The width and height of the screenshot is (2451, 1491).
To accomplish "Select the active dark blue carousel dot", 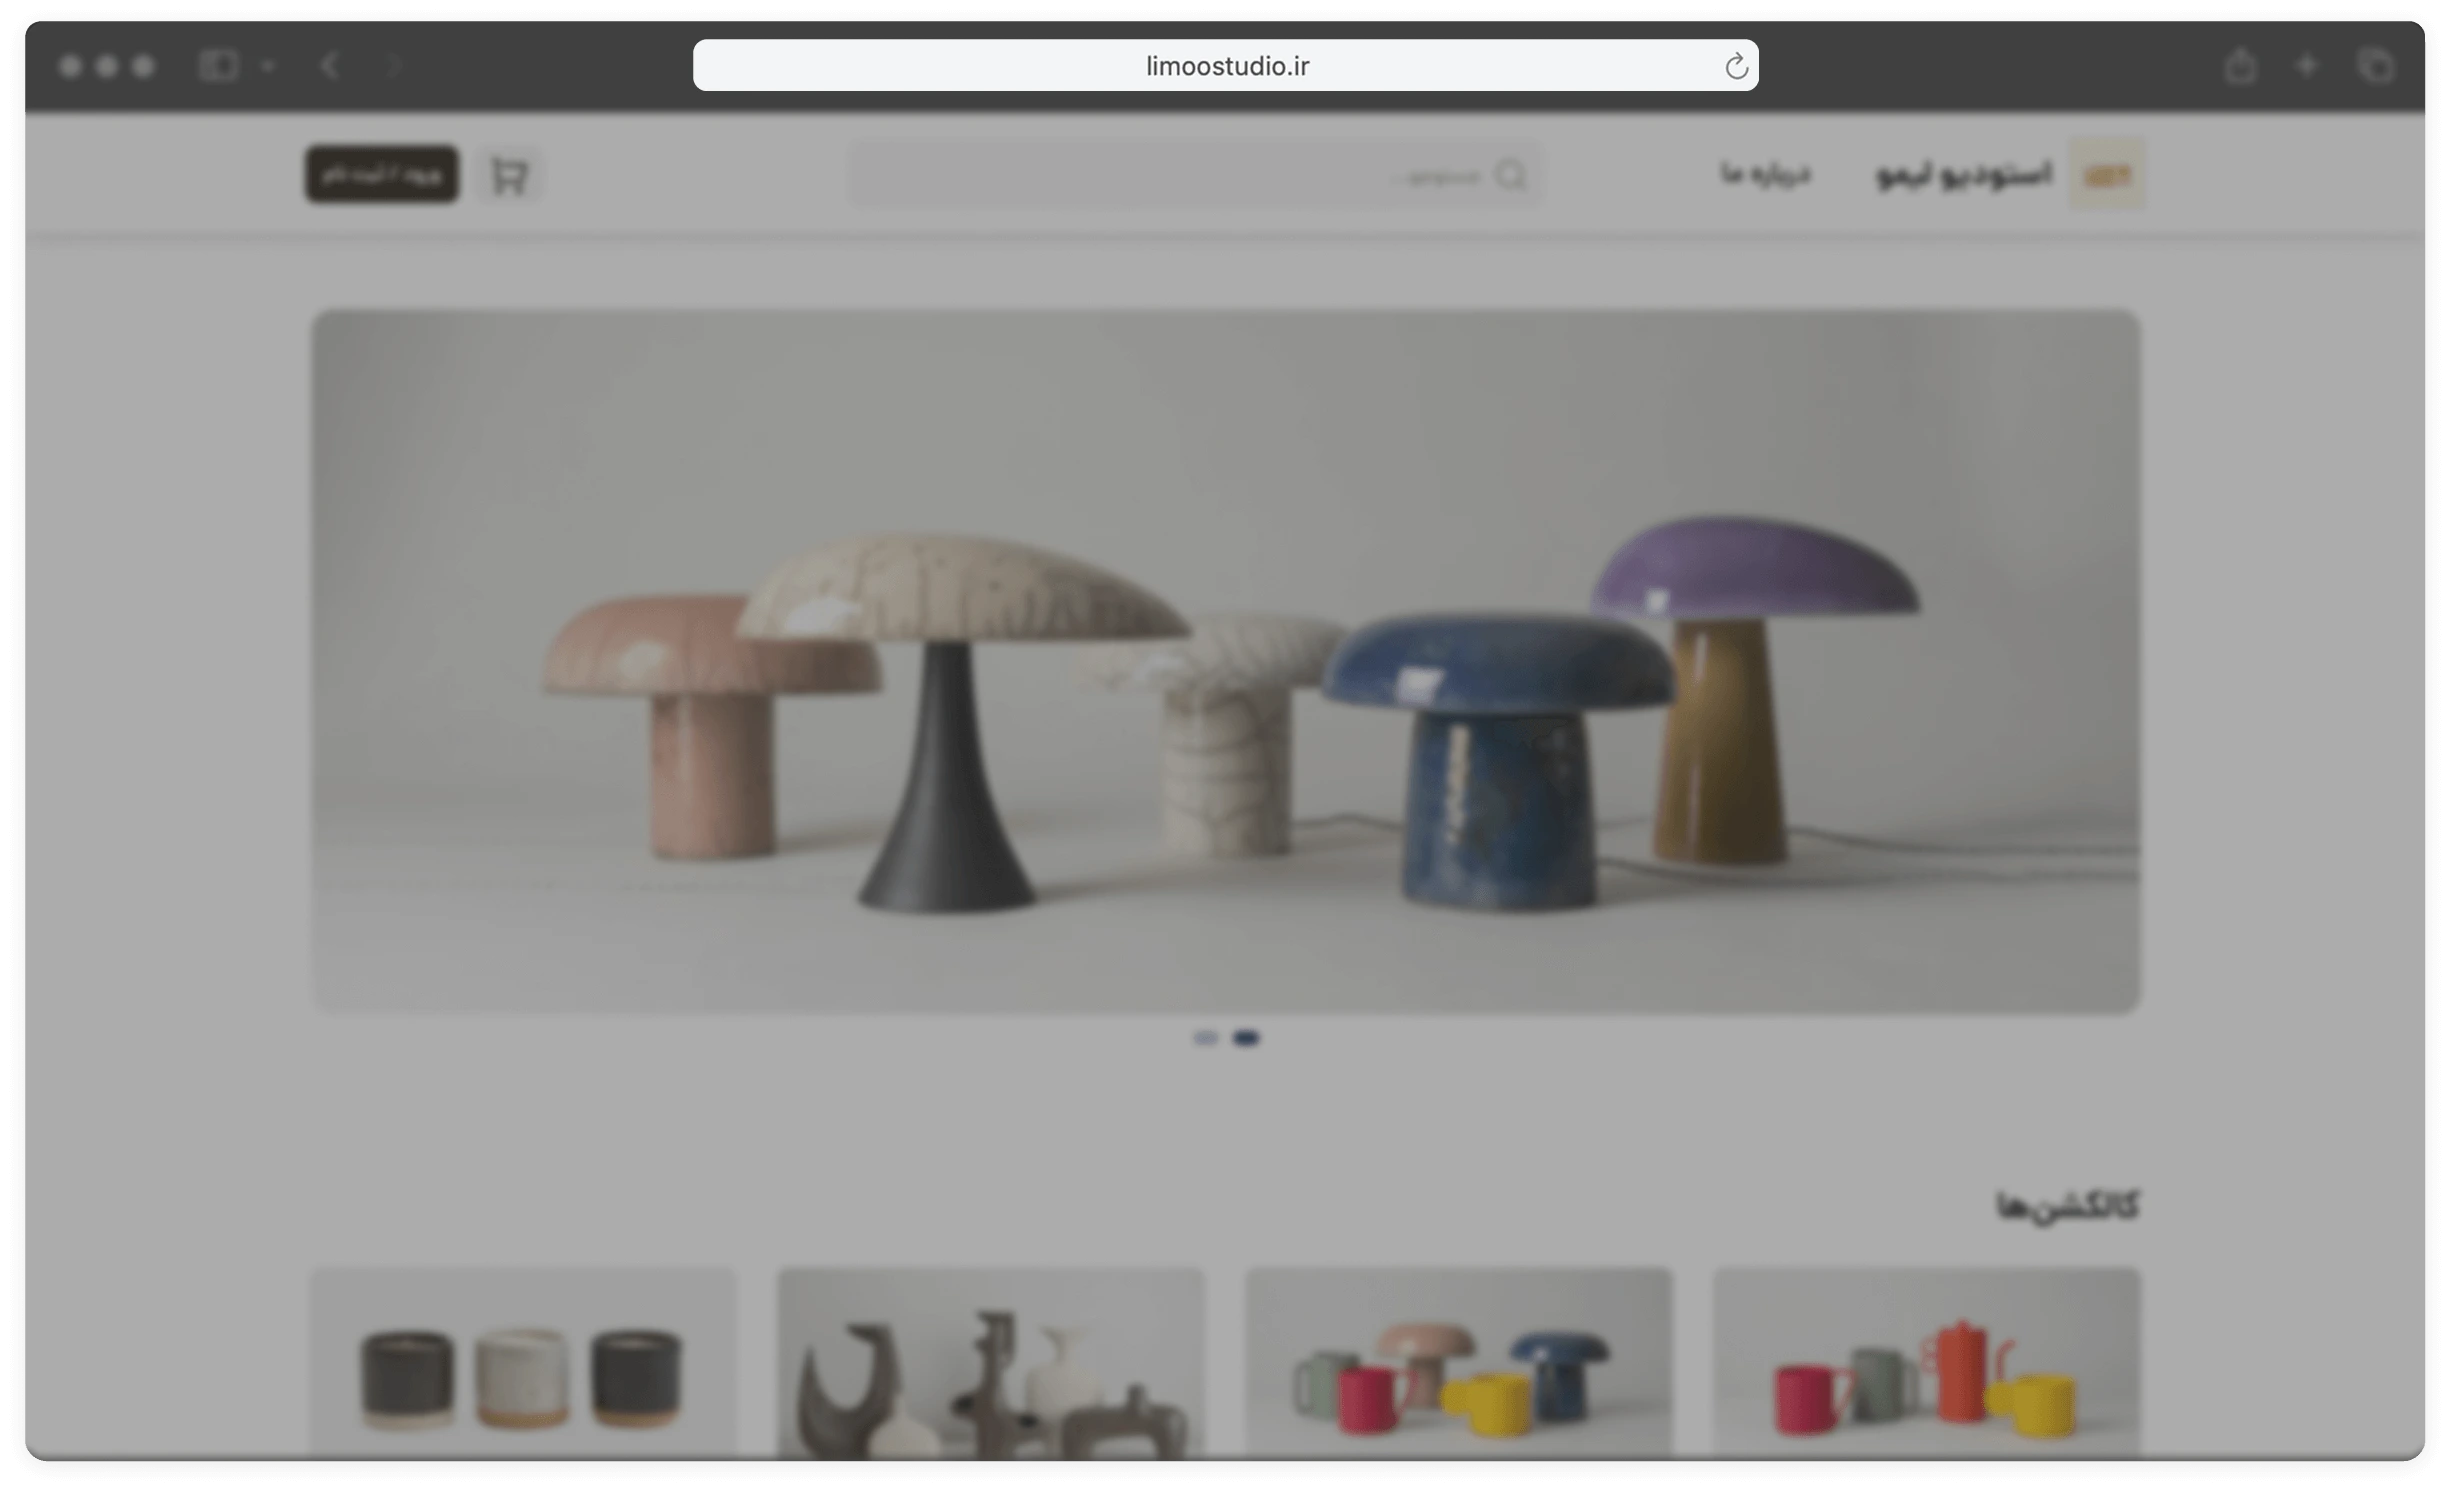I will 1245,1038.
